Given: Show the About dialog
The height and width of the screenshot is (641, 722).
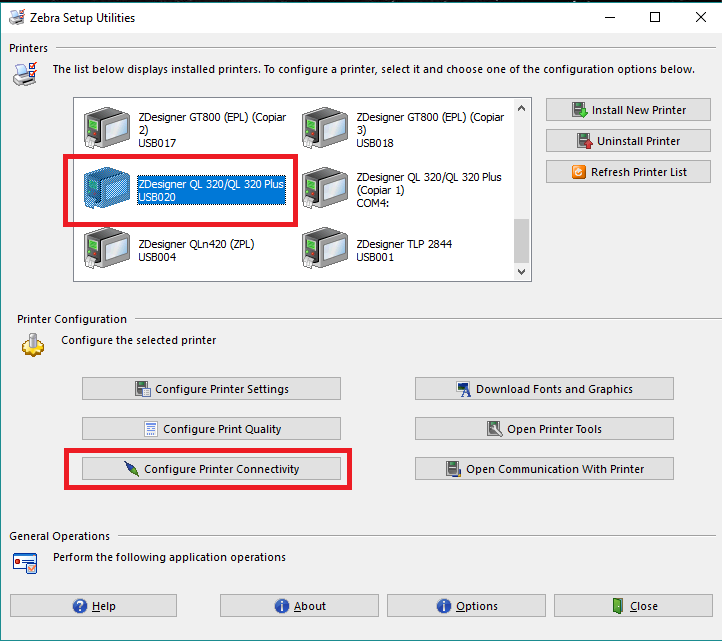Looking at the screenshot, I should tap(299, 606).
